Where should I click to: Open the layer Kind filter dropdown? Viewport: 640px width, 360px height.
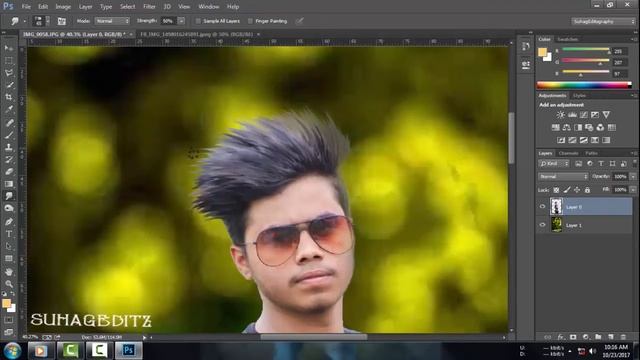[554, 164]
